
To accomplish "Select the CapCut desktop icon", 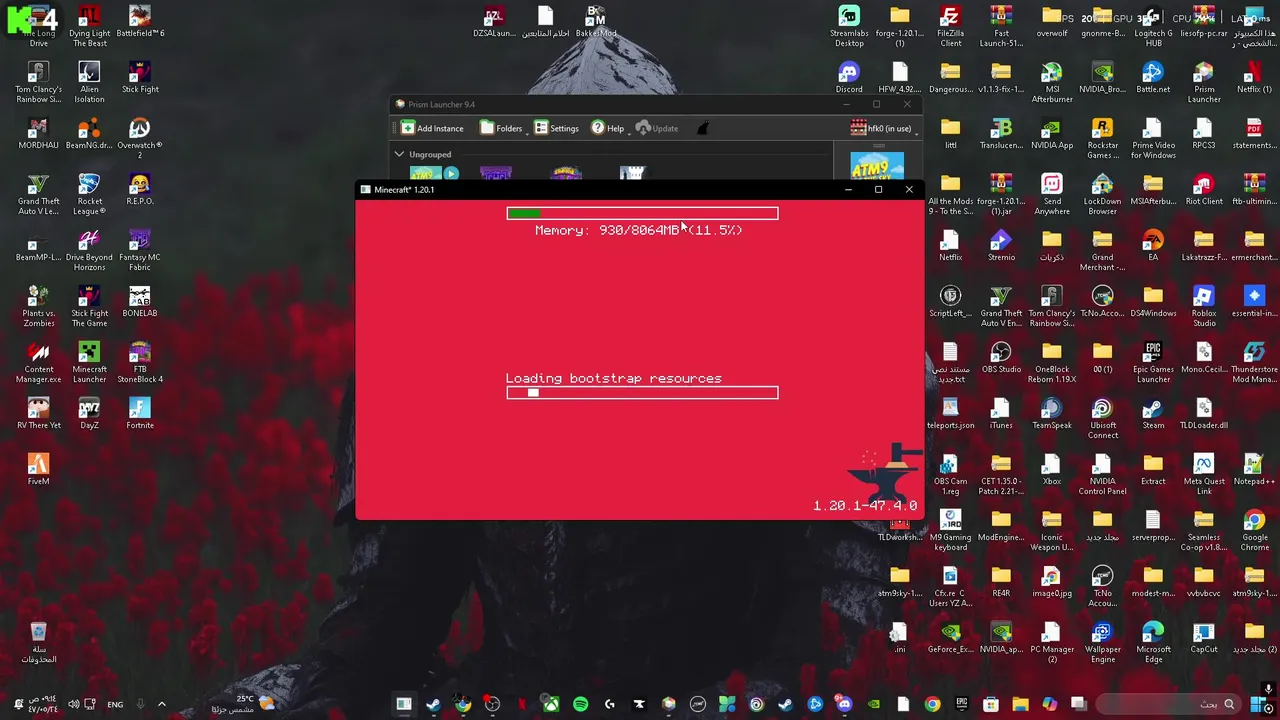I will click(x=1204, y=638).
